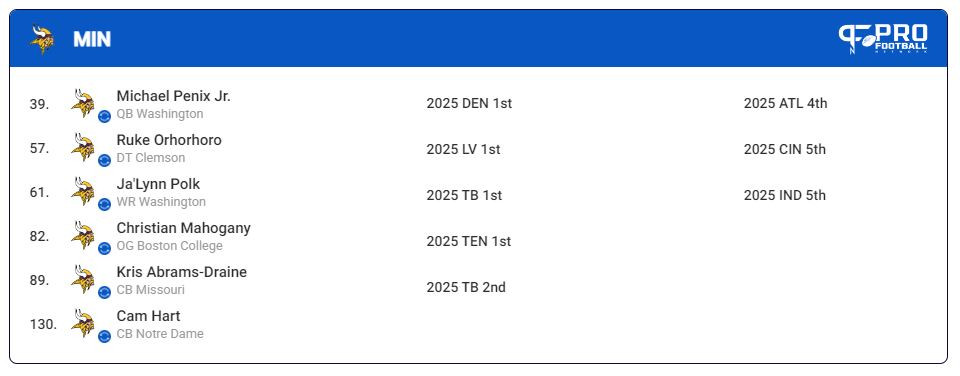The width and height of the screenshot is (960, 376).
Task: Open the Pro Football Network logo
Action: (883, 39)
